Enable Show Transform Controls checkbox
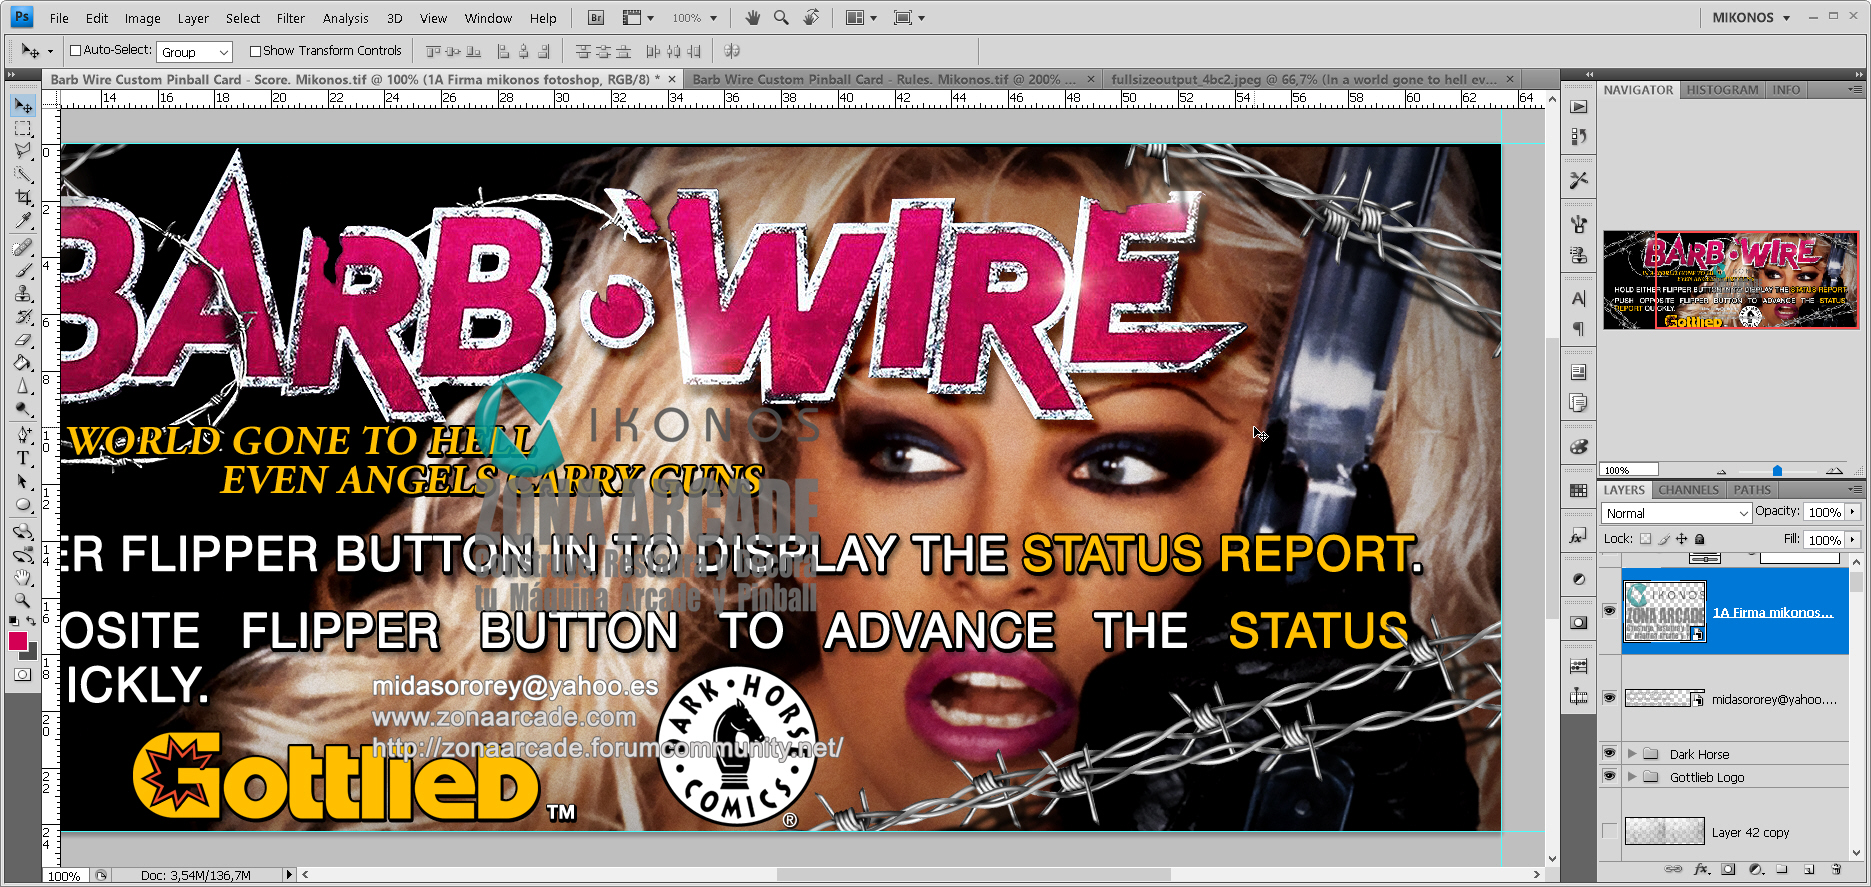This screenshot has height=887, width=1871. pyautogui.click(x=255, y=51)
